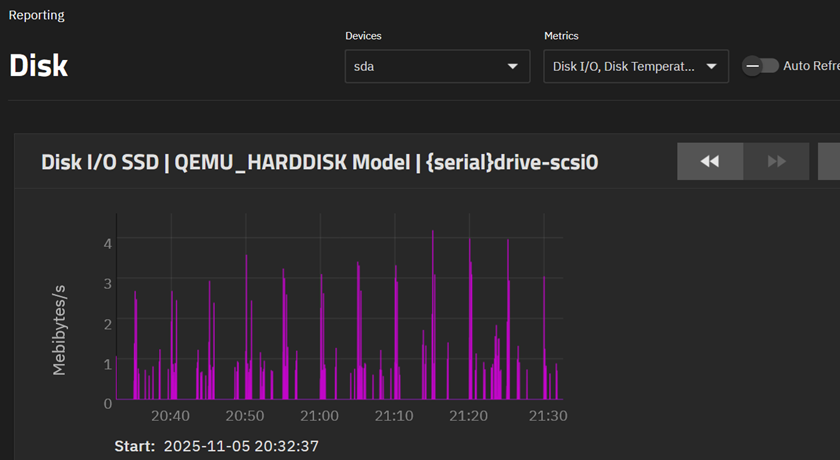The height and width of the screenshot is (460, 840).
Task: Click the partially visible button right of fast-forward
Action: click(829, 161)
